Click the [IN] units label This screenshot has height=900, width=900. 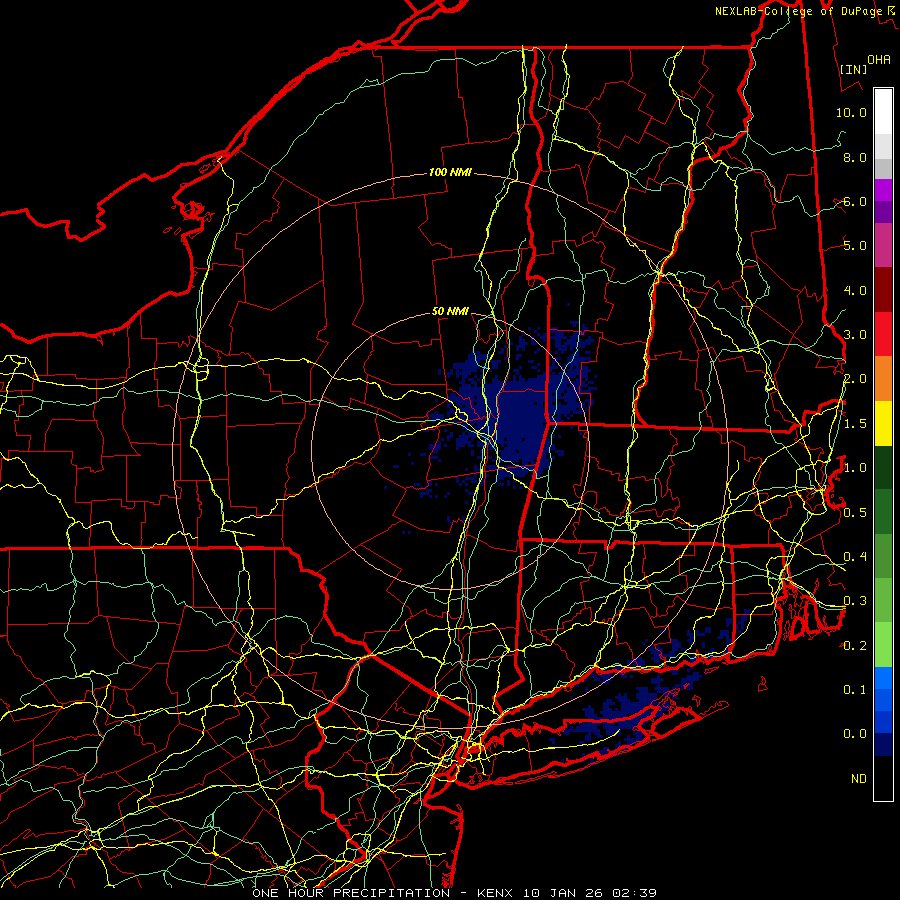[x=853, y=69]
